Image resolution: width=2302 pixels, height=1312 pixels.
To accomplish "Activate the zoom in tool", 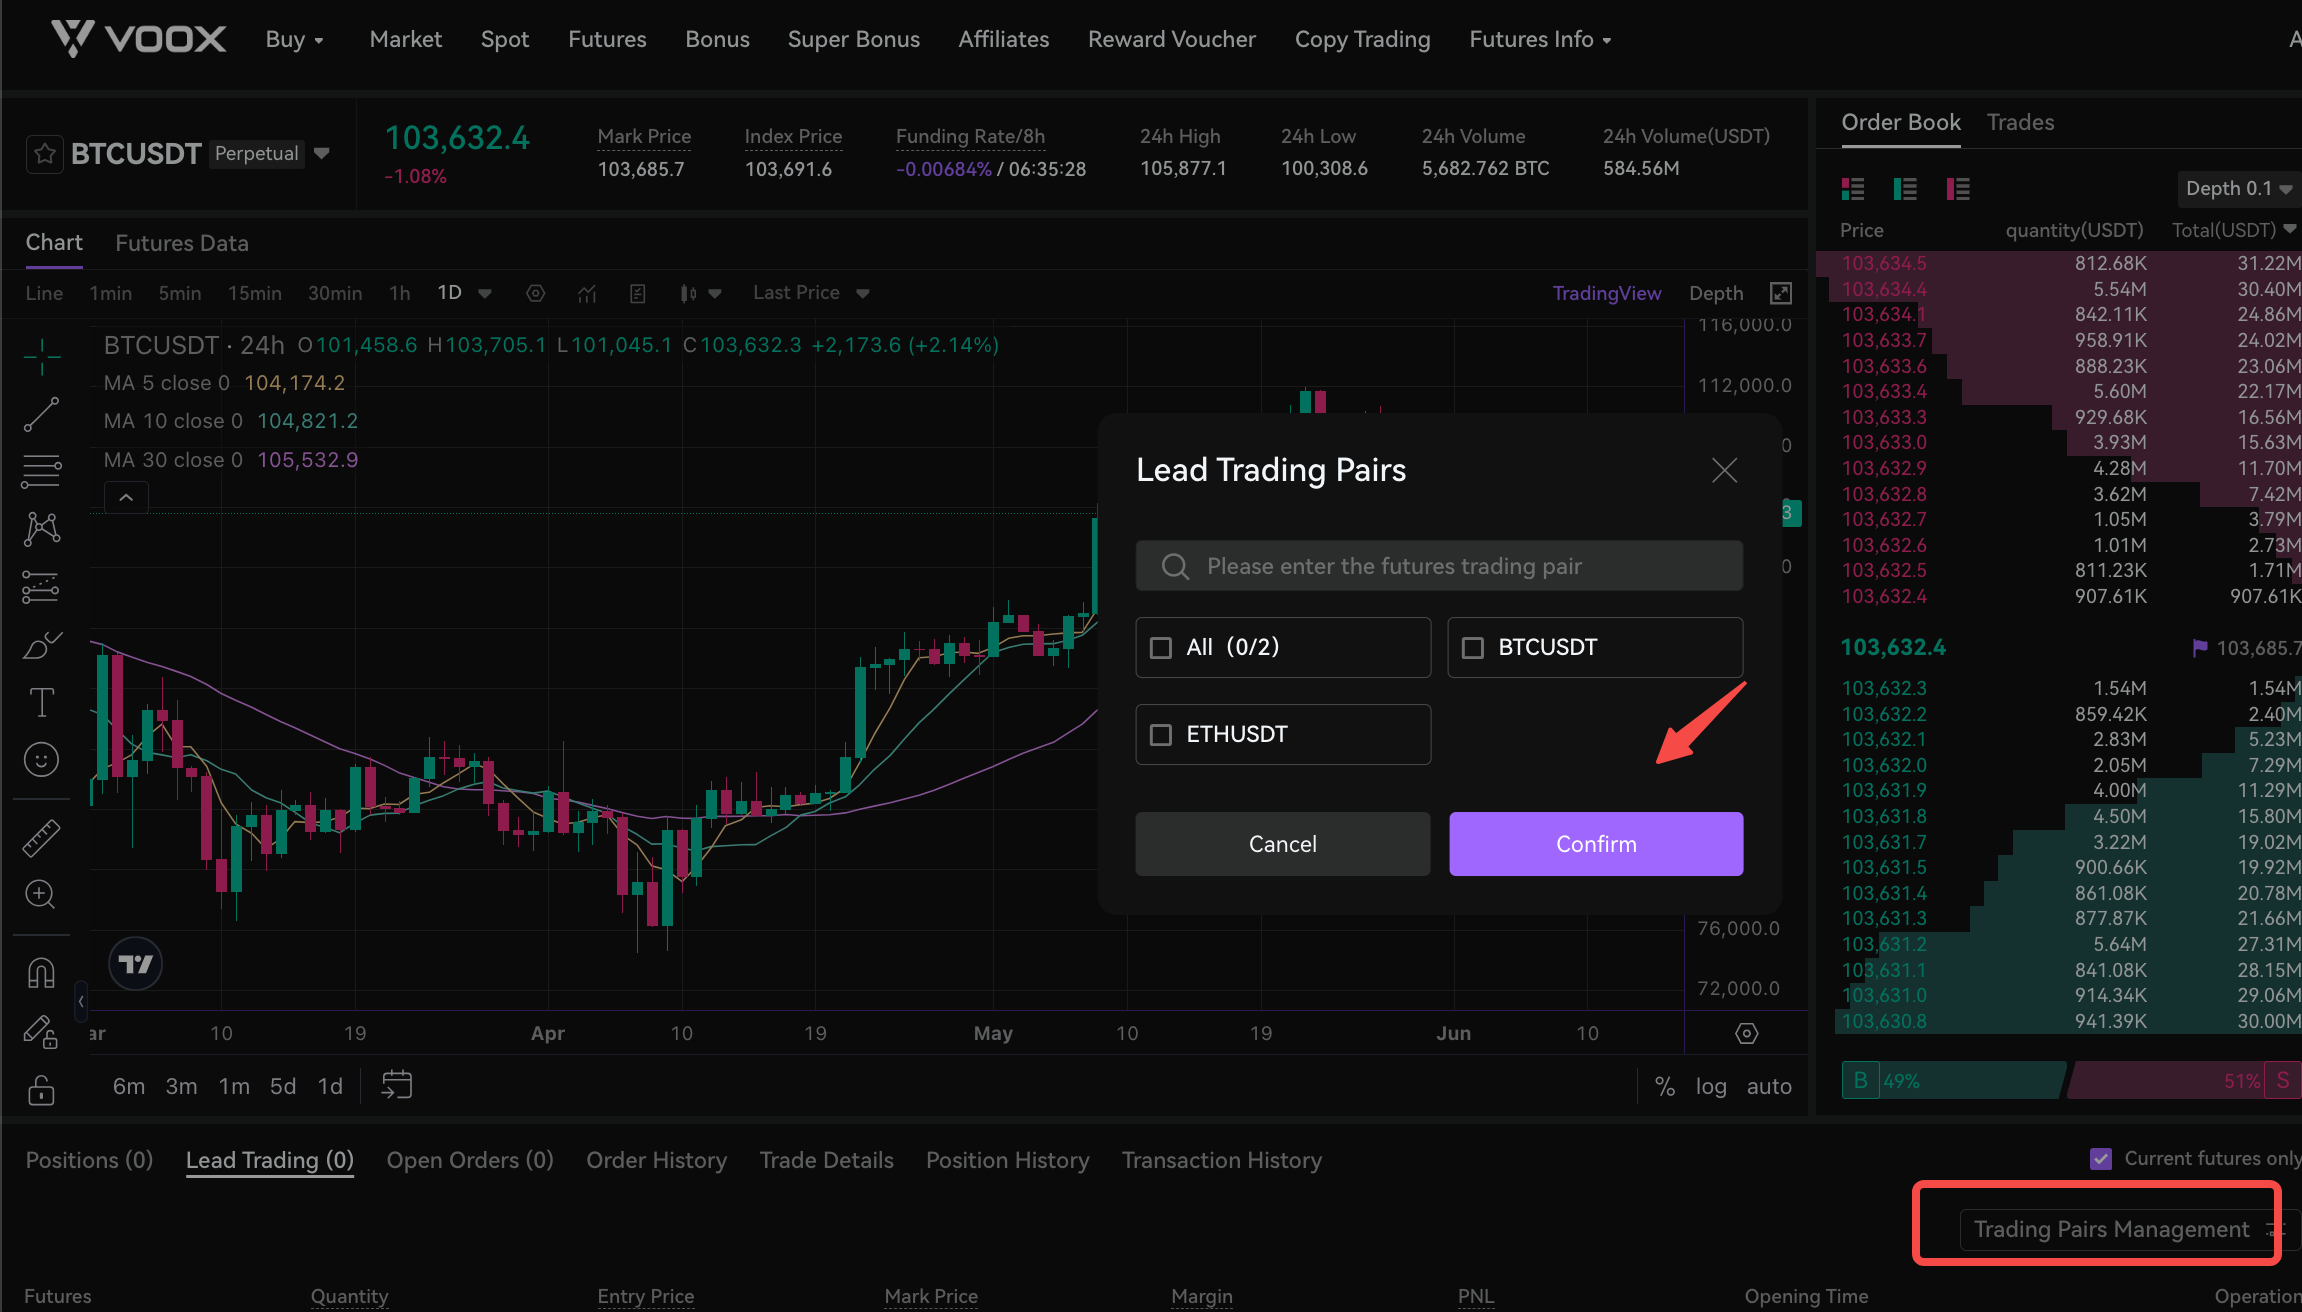I will click(x=42, y=894).
